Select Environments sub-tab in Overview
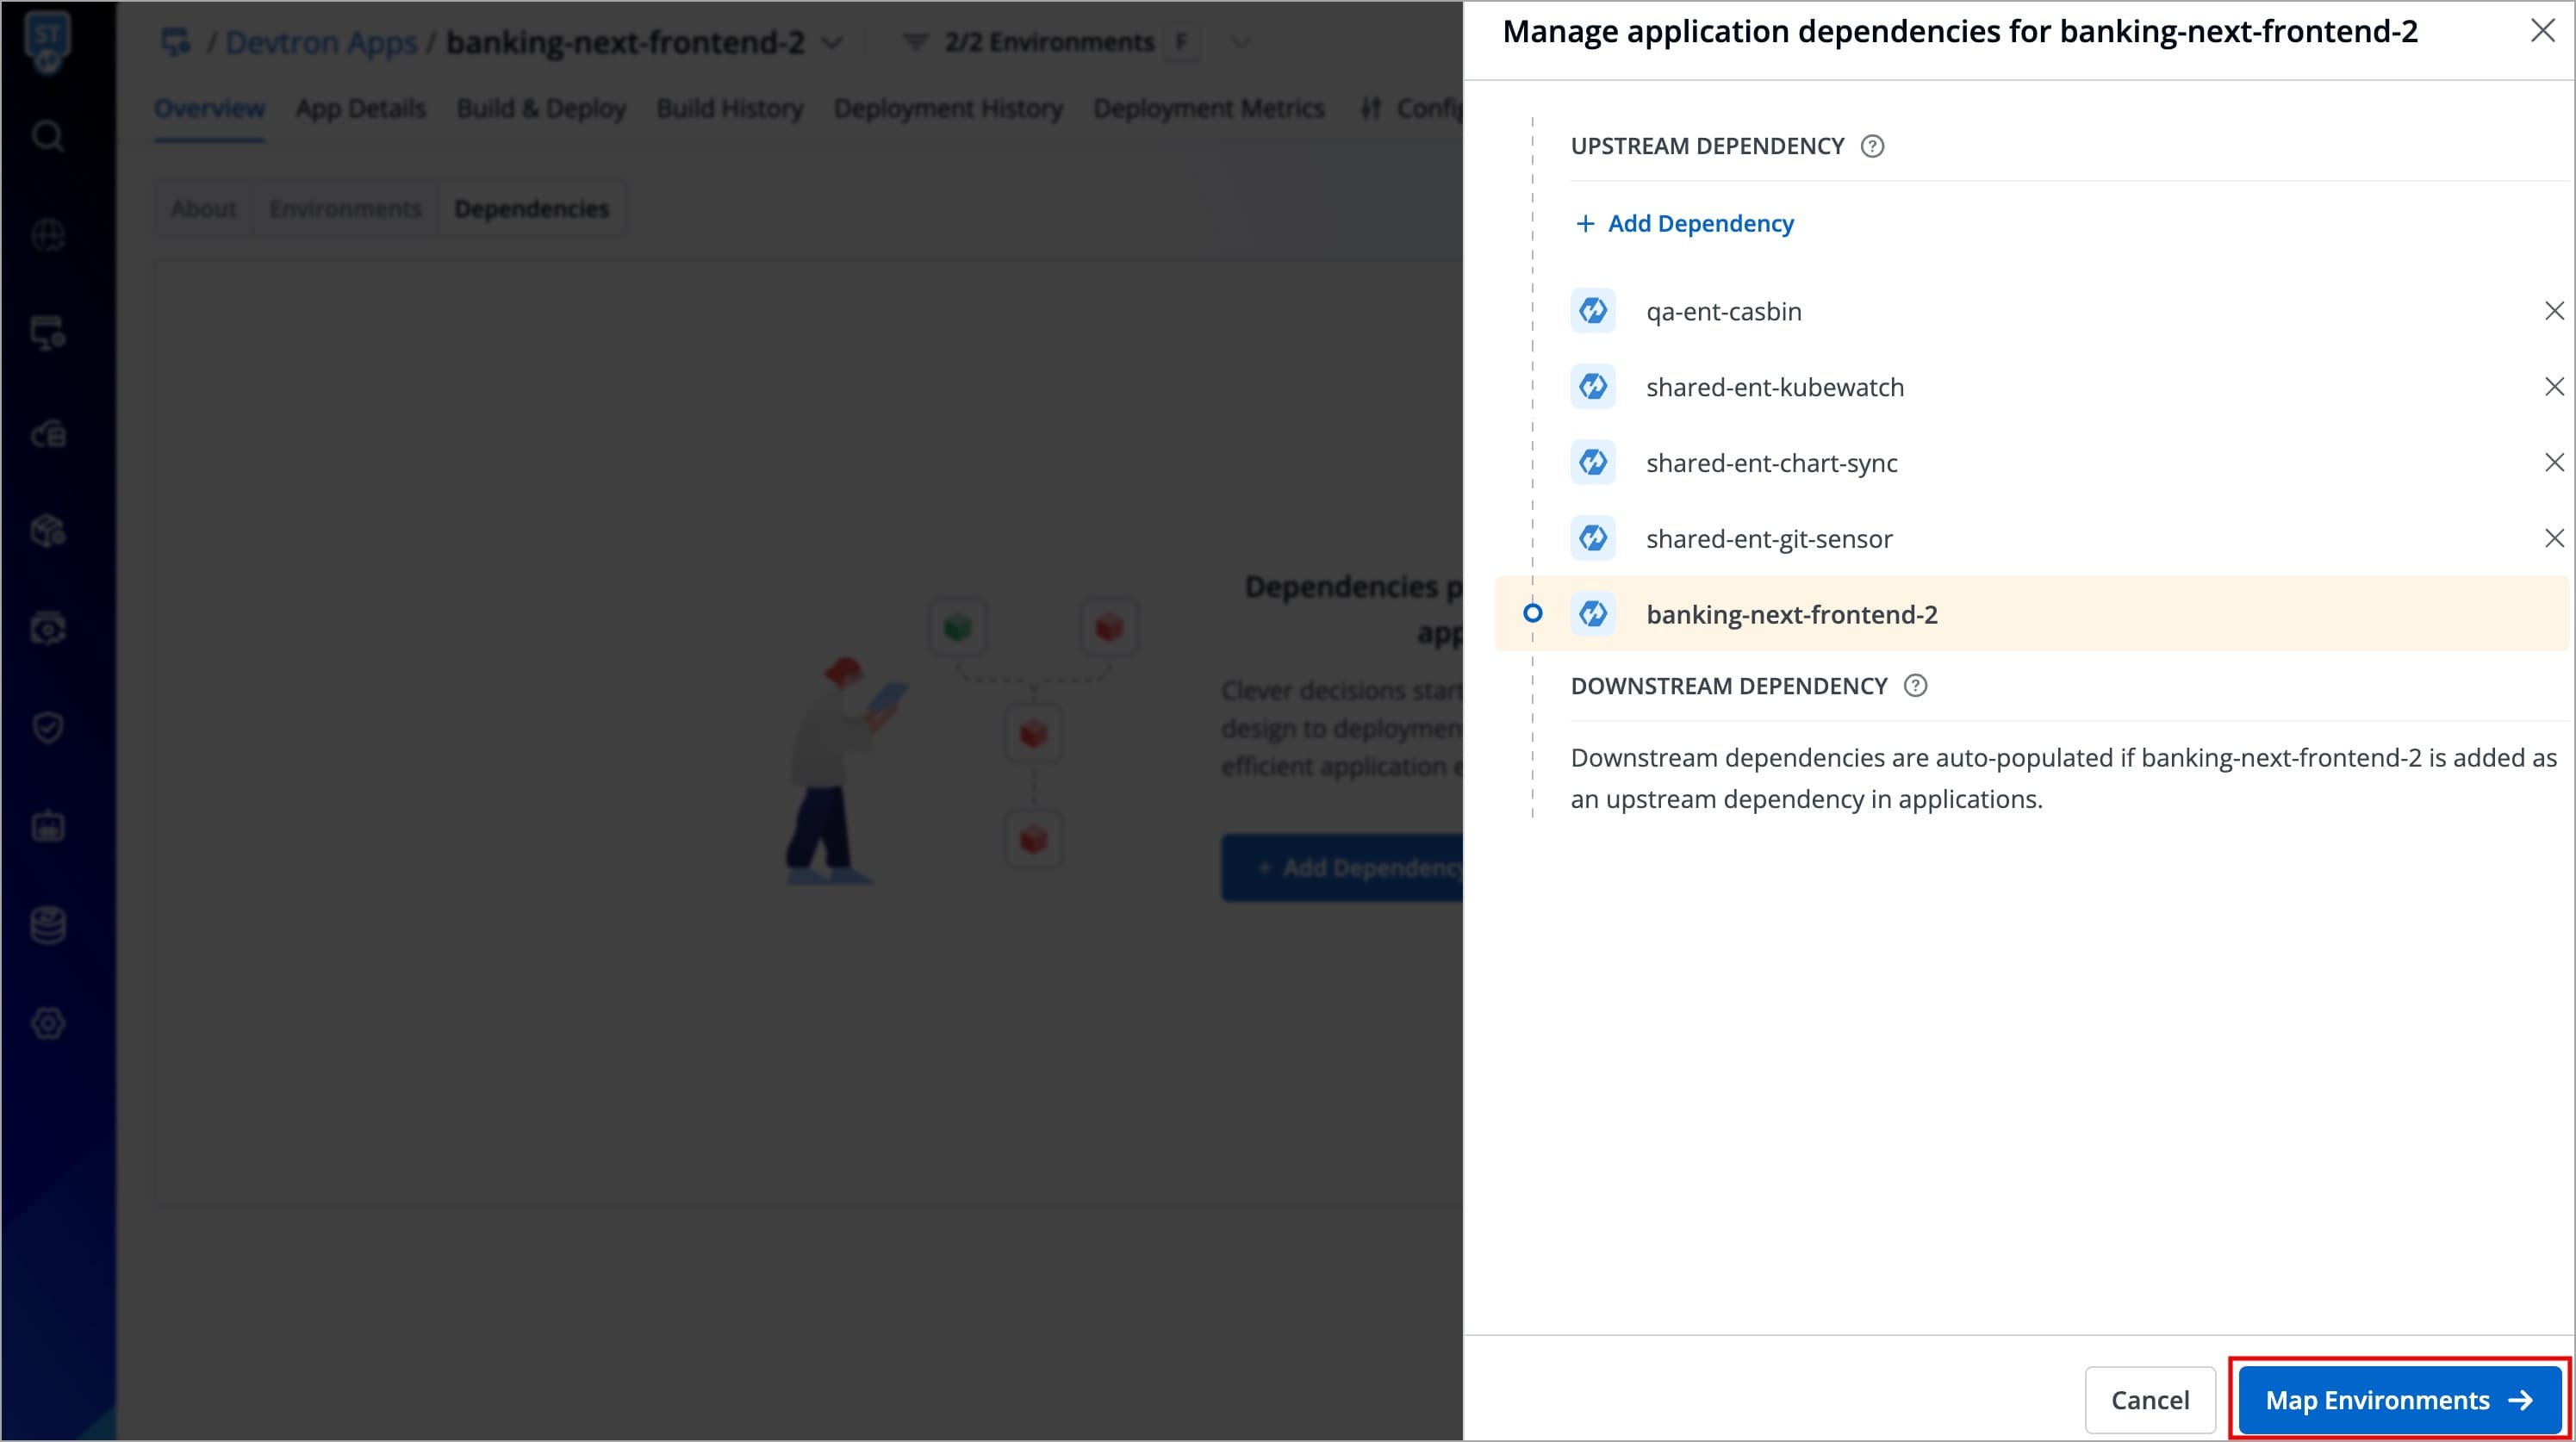Screen dimensions: 2576x1442 pos(345,209)
